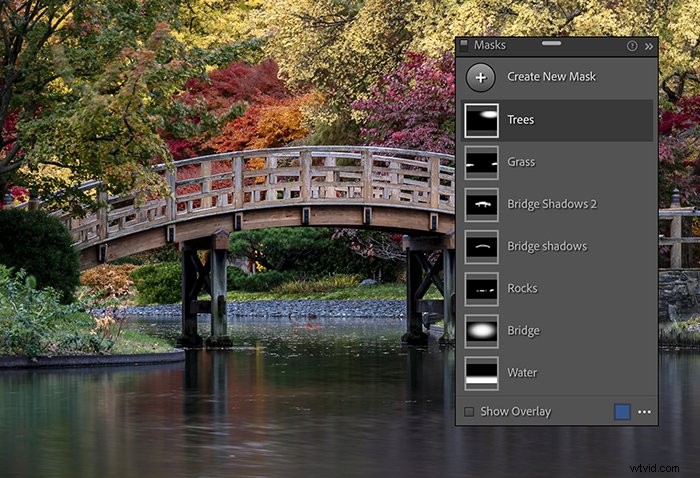Click the Masks panel title

click(x=490, y=45)
